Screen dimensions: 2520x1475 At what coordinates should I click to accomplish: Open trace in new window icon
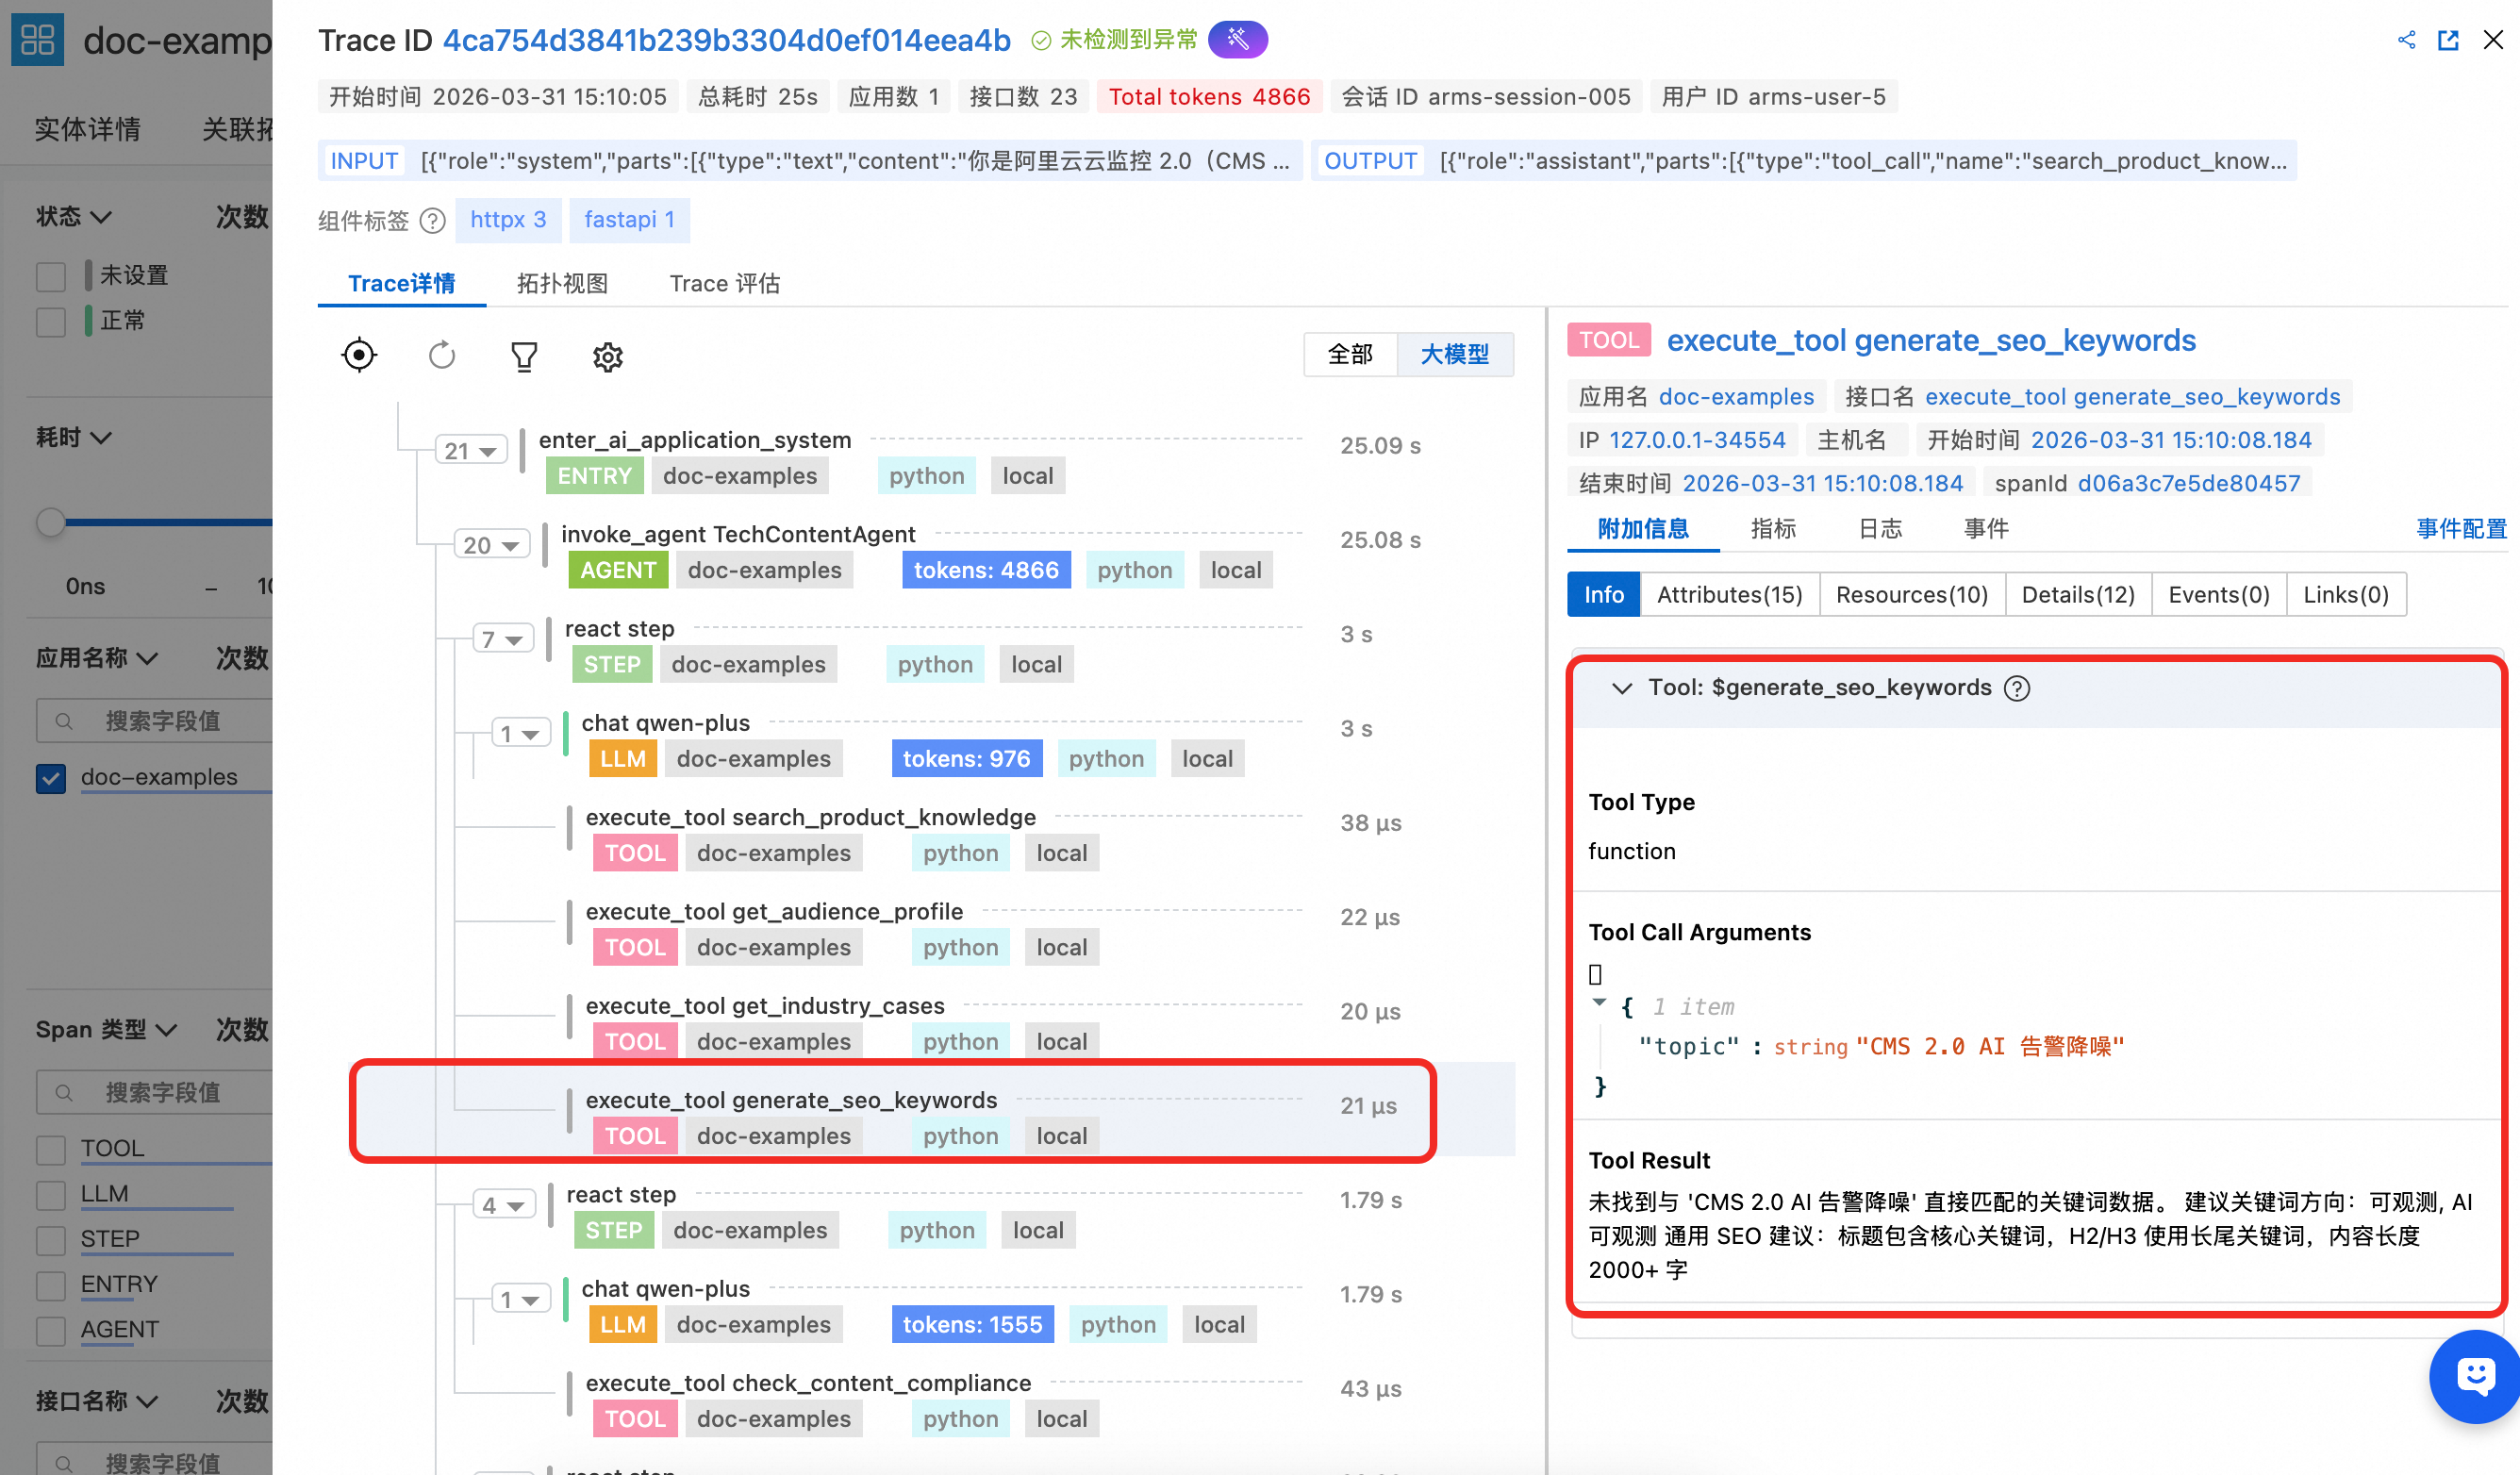[x=2448, y=40]
